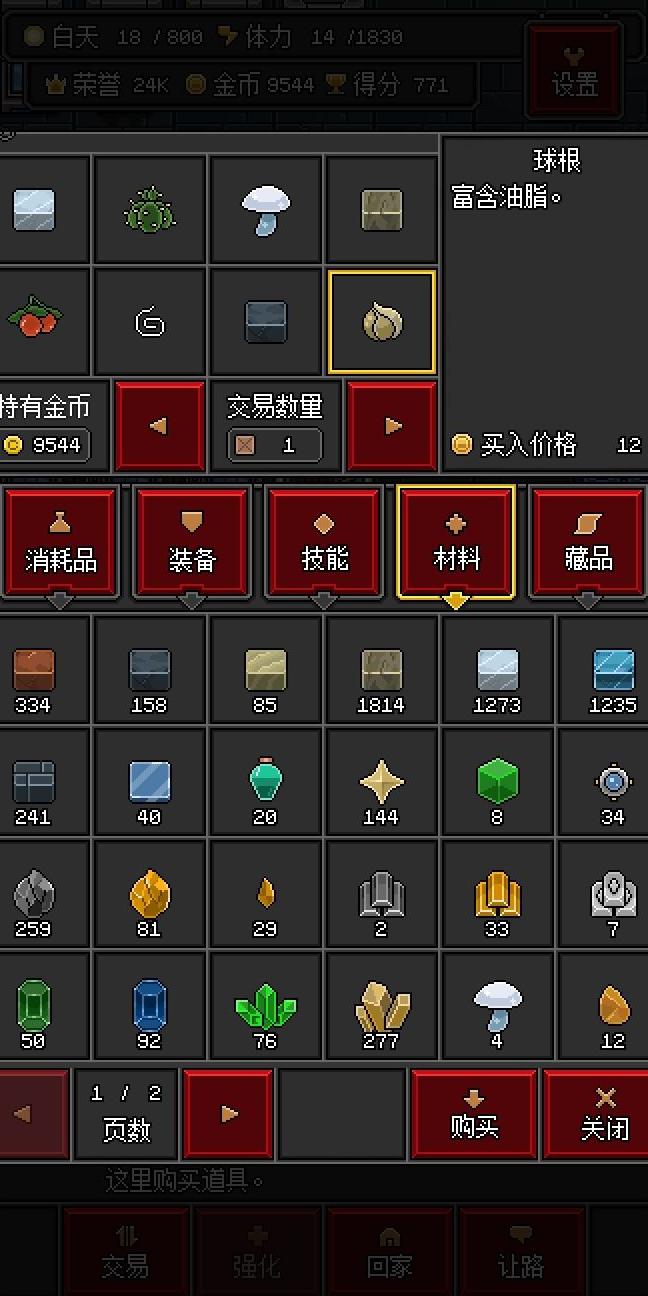Go to next inventory page arrow
648x1296 pixels.
click(x=229, y=1113)
